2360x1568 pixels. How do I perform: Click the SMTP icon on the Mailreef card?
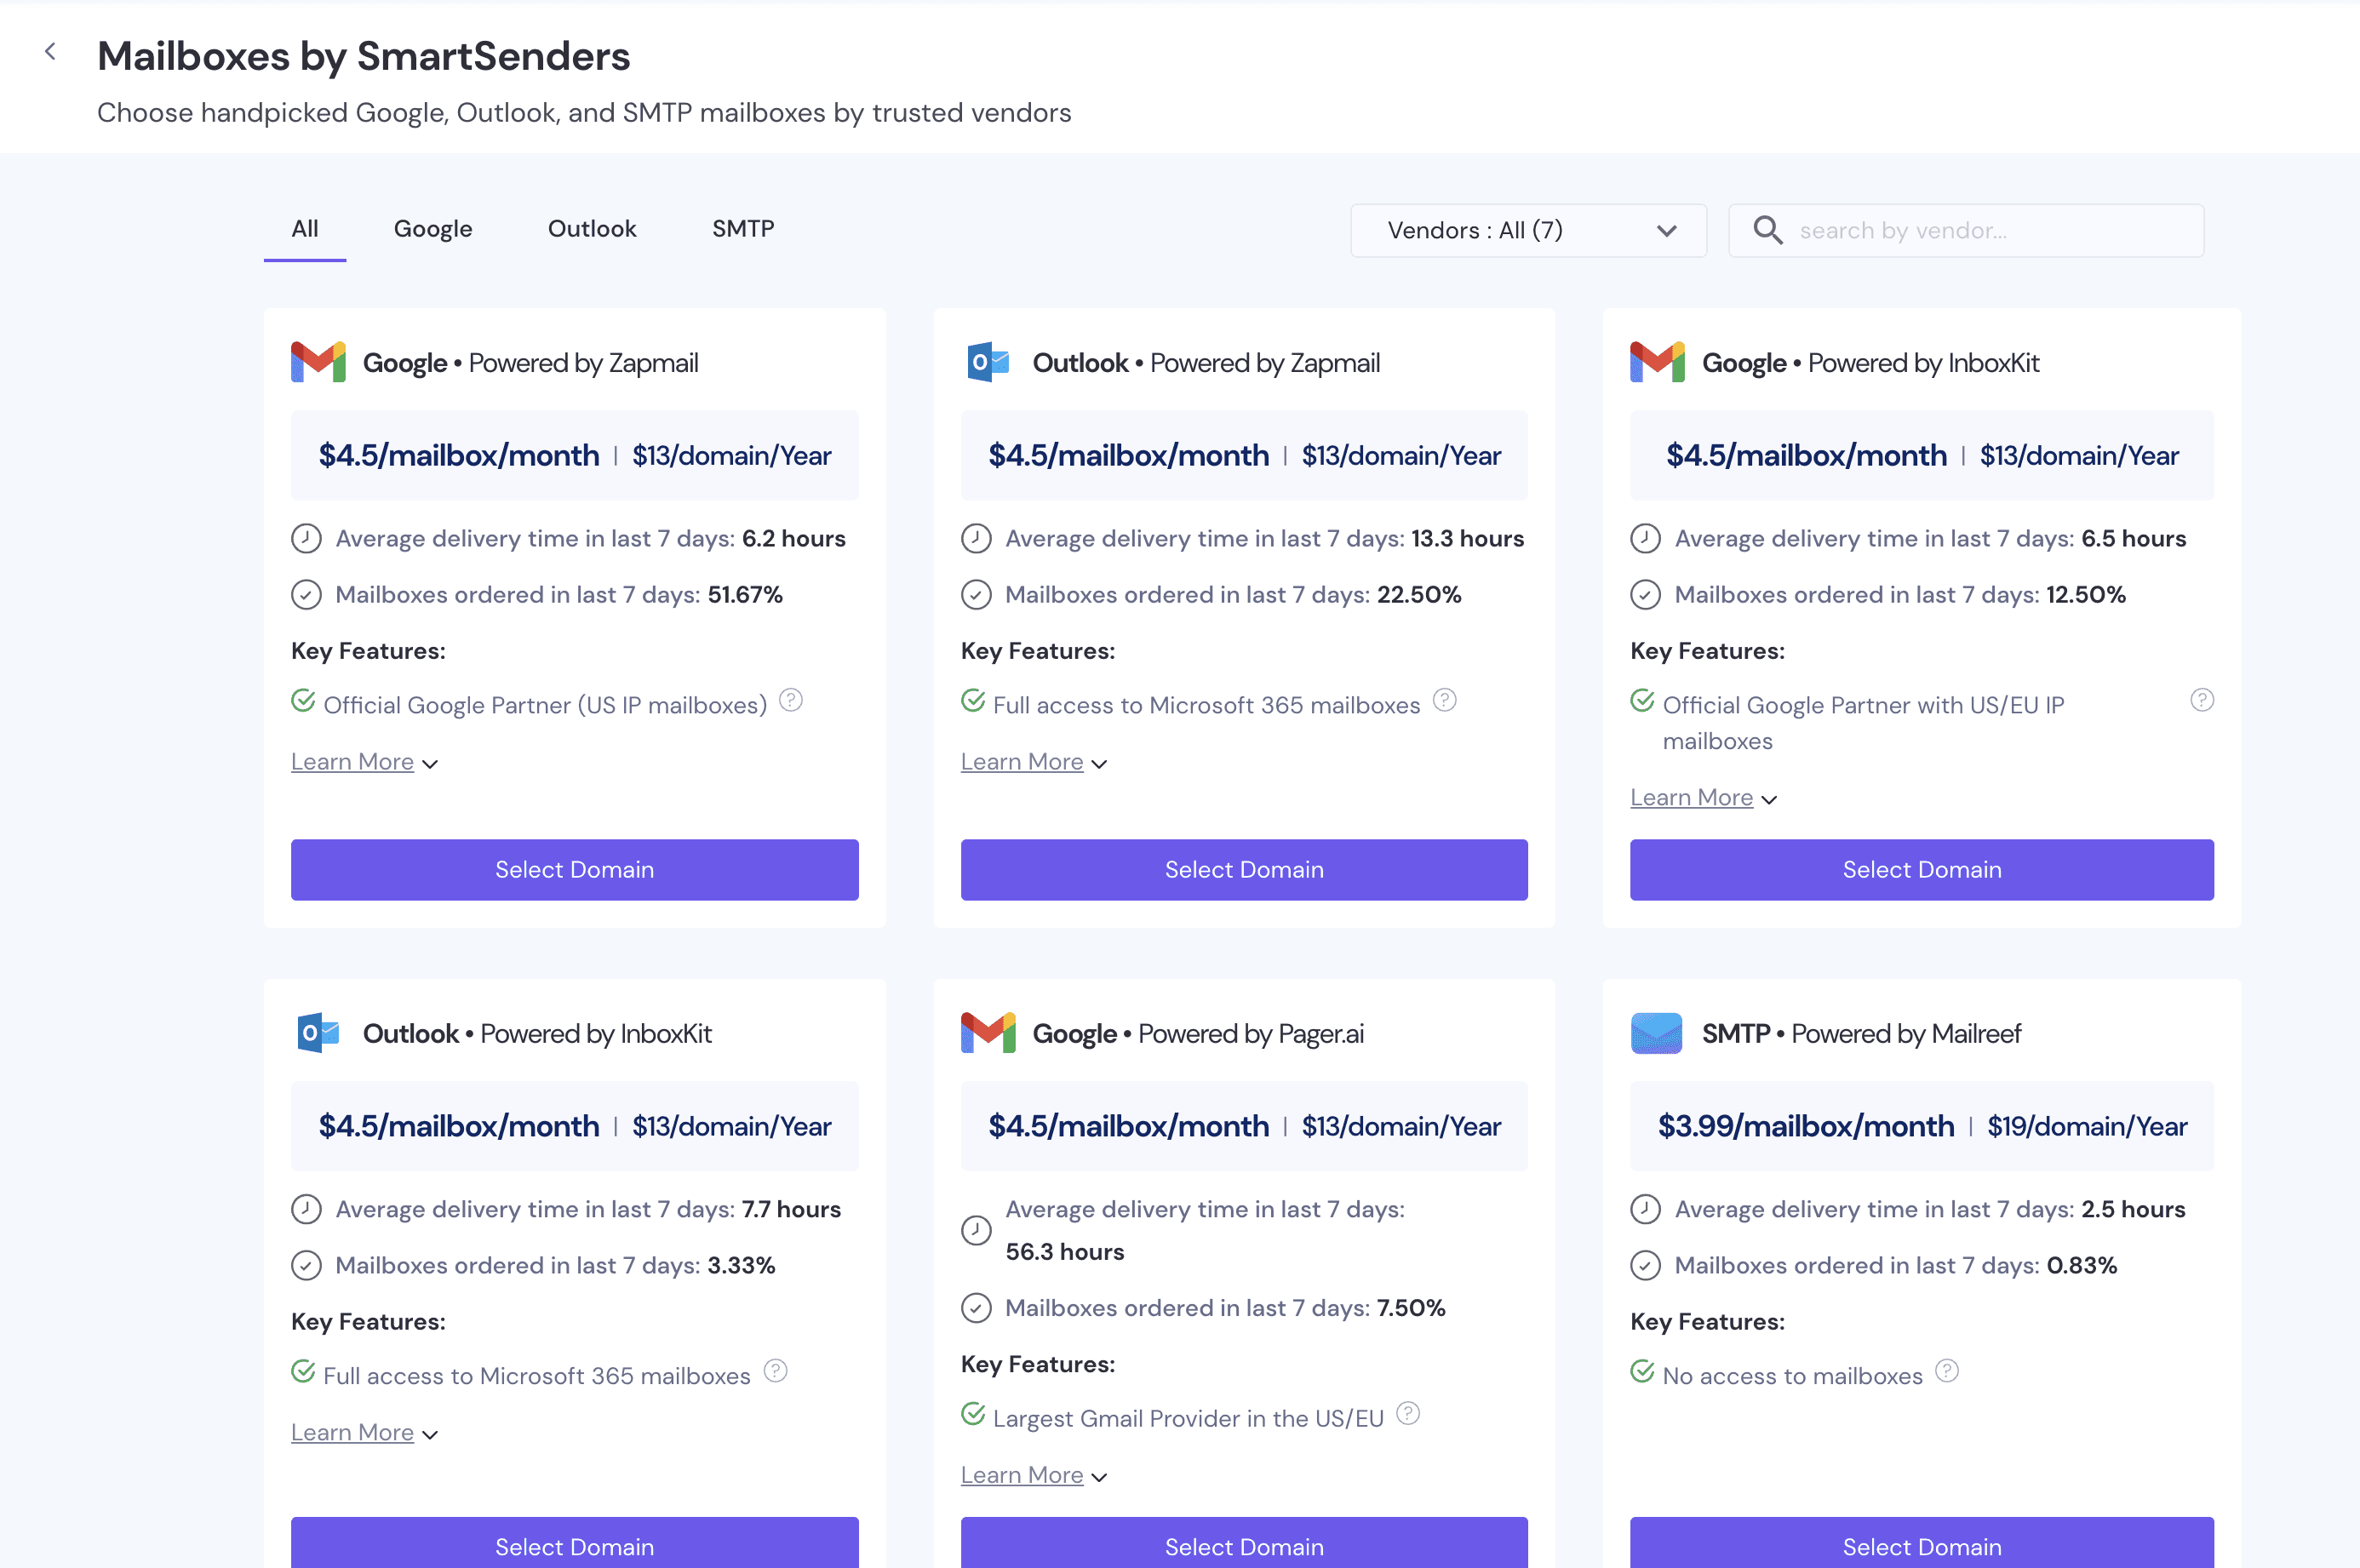pyautogui.click(x=1656, y=1033)
